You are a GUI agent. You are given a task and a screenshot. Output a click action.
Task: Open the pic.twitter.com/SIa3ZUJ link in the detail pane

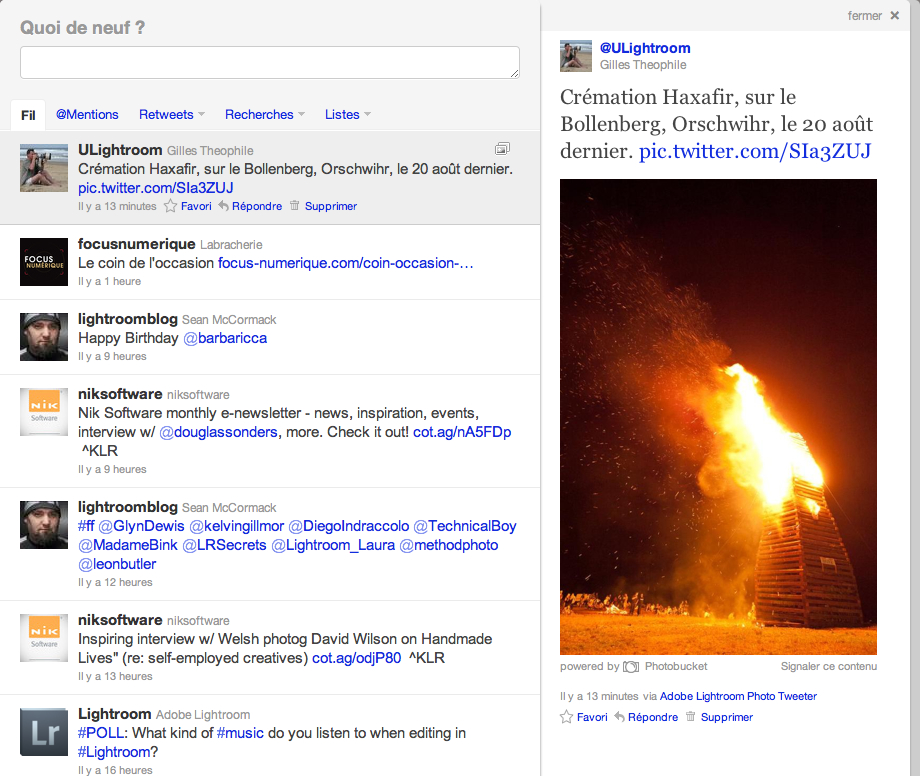[755, 151]
